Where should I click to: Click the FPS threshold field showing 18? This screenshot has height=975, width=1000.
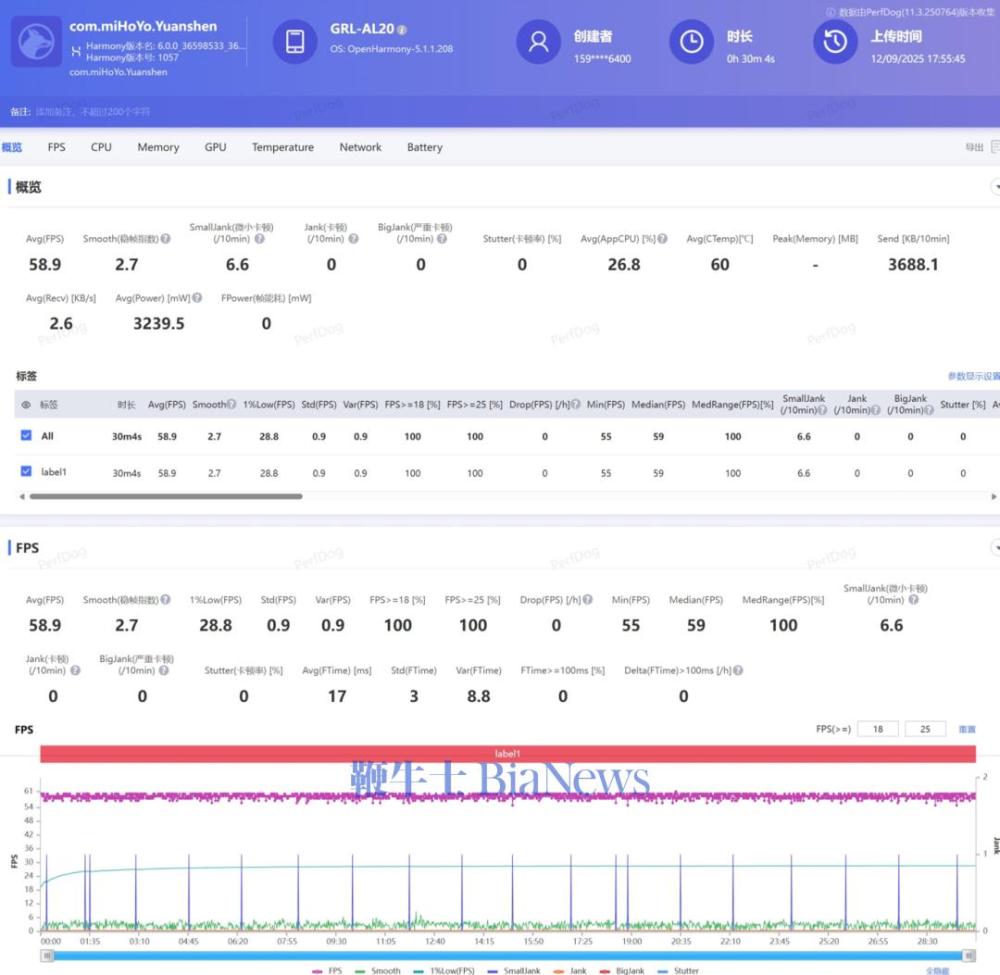[878, 729]
